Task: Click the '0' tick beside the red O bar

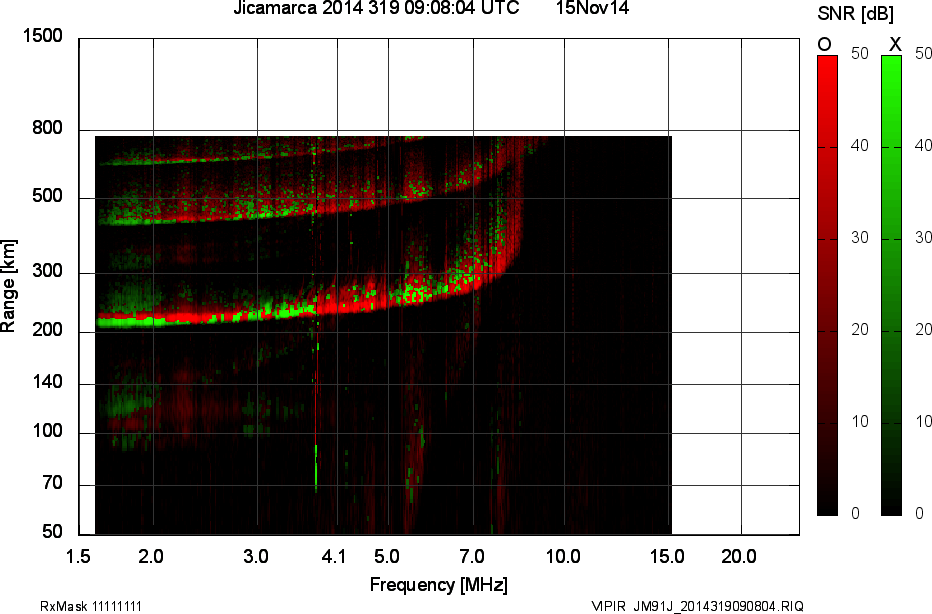Action: point(855,513)
